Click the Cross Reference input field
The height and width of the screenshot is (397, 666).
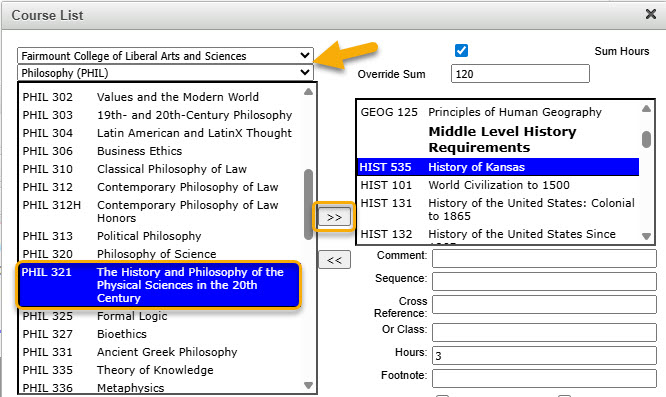[544, 305]
